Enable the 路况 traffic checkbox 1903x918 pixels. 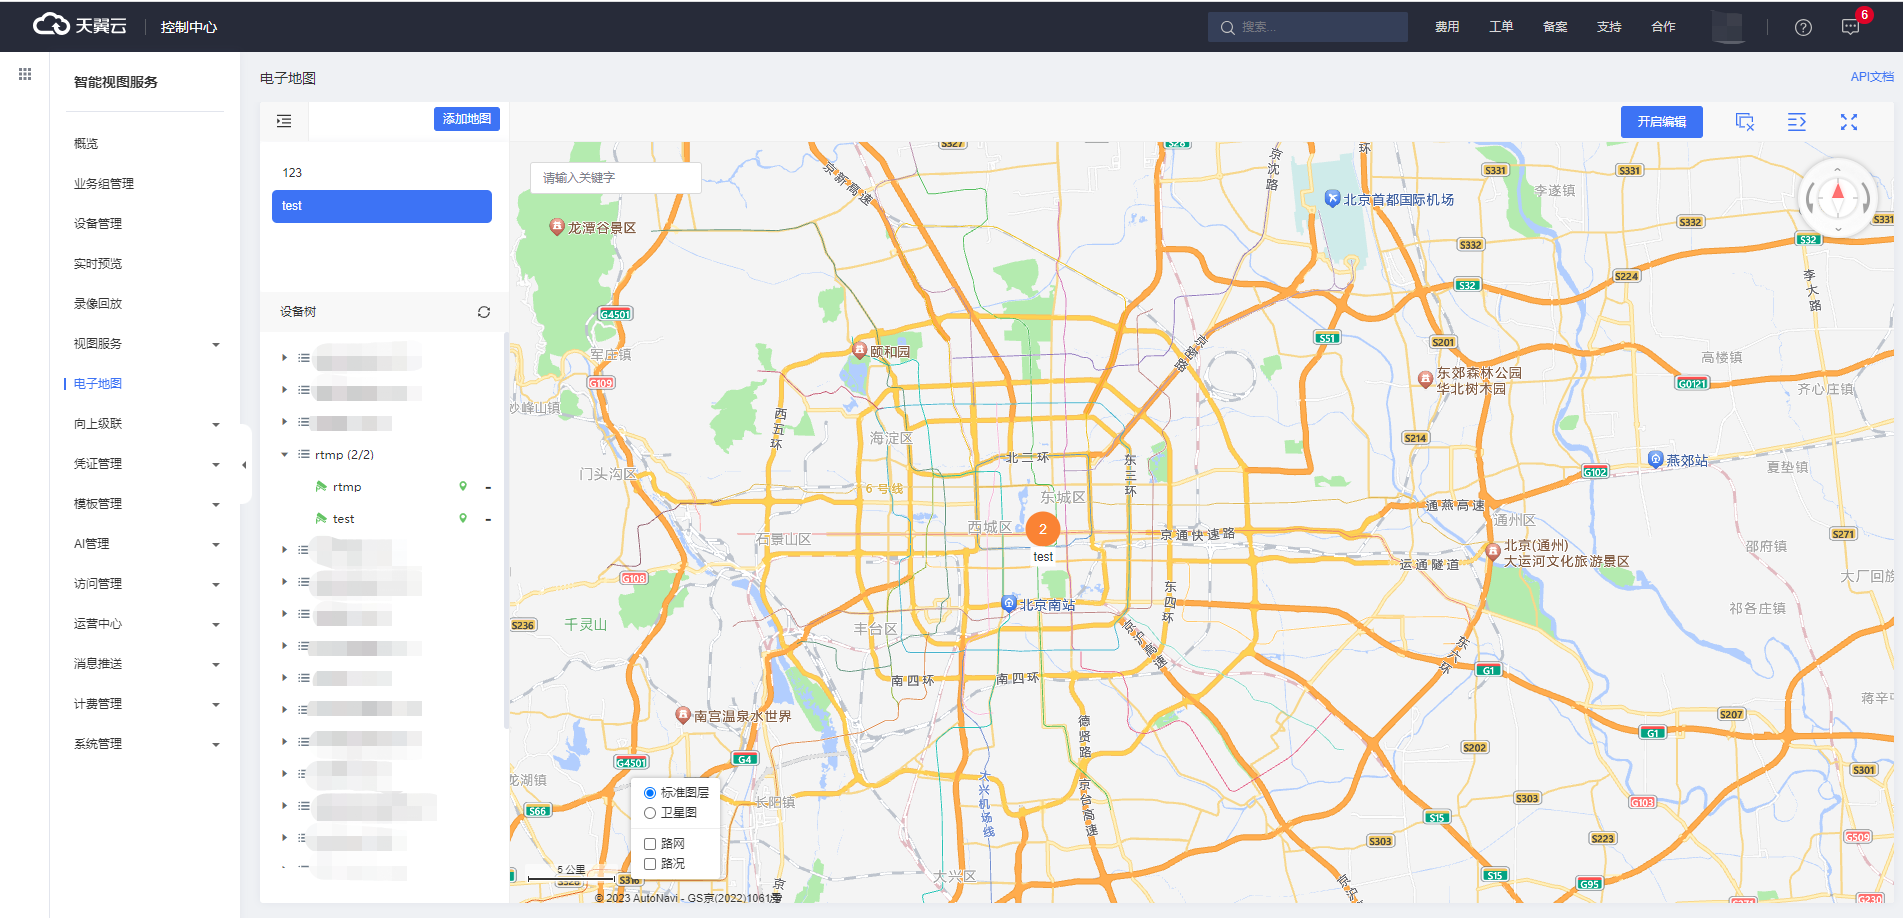(x=650, y=864)
